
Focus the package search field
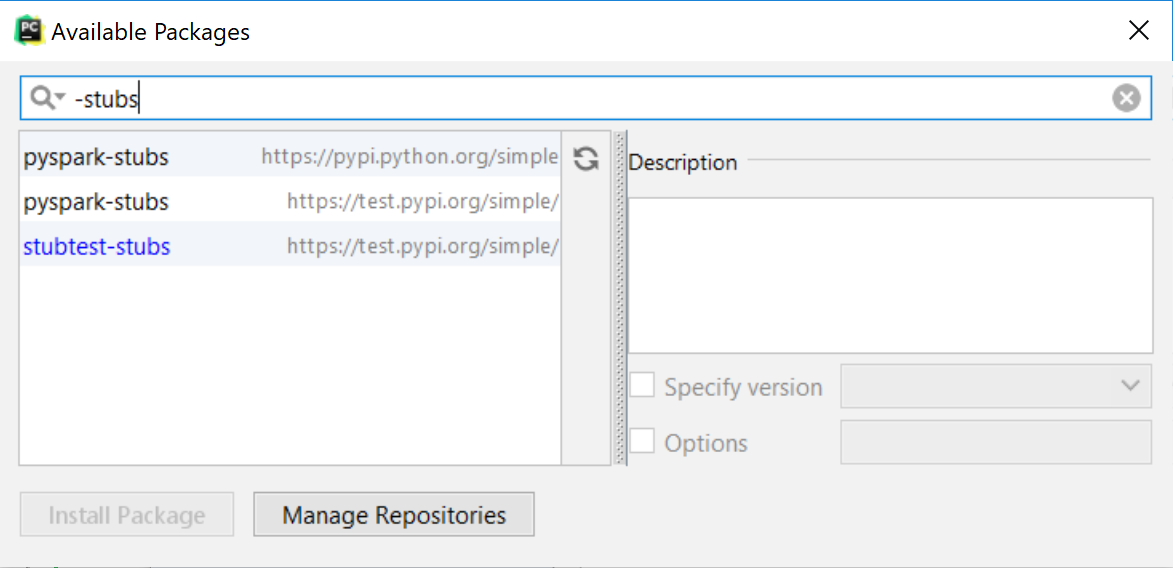coord(586,98)
